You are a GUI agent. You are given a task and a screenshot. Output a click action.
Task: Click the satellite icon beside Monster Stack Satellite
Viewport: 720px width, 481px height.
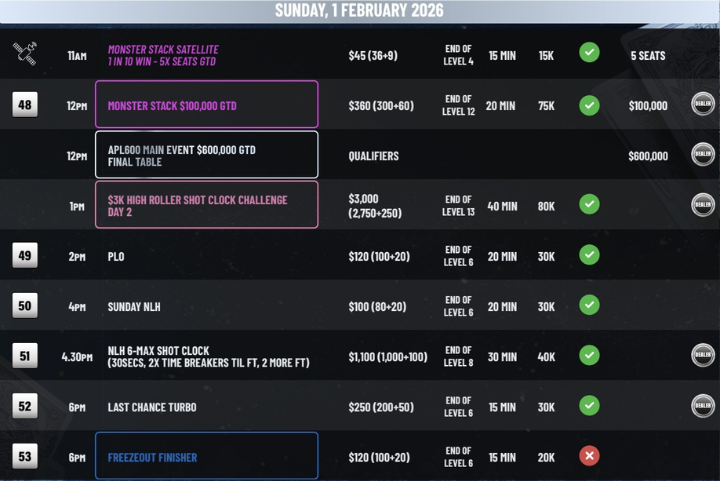coord(25,54)
